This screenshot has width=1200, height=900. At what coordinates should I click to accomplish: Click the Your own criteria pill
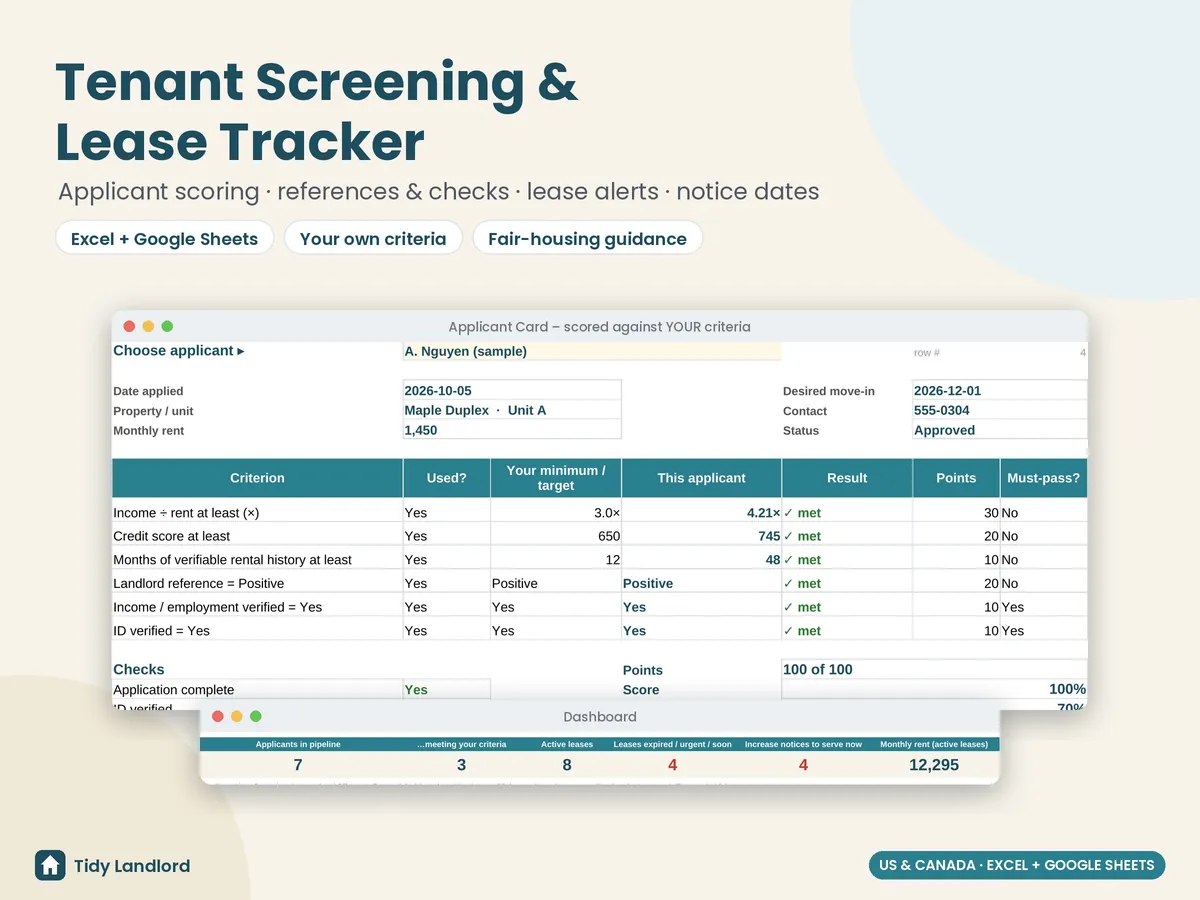click(x=373, y=239)
